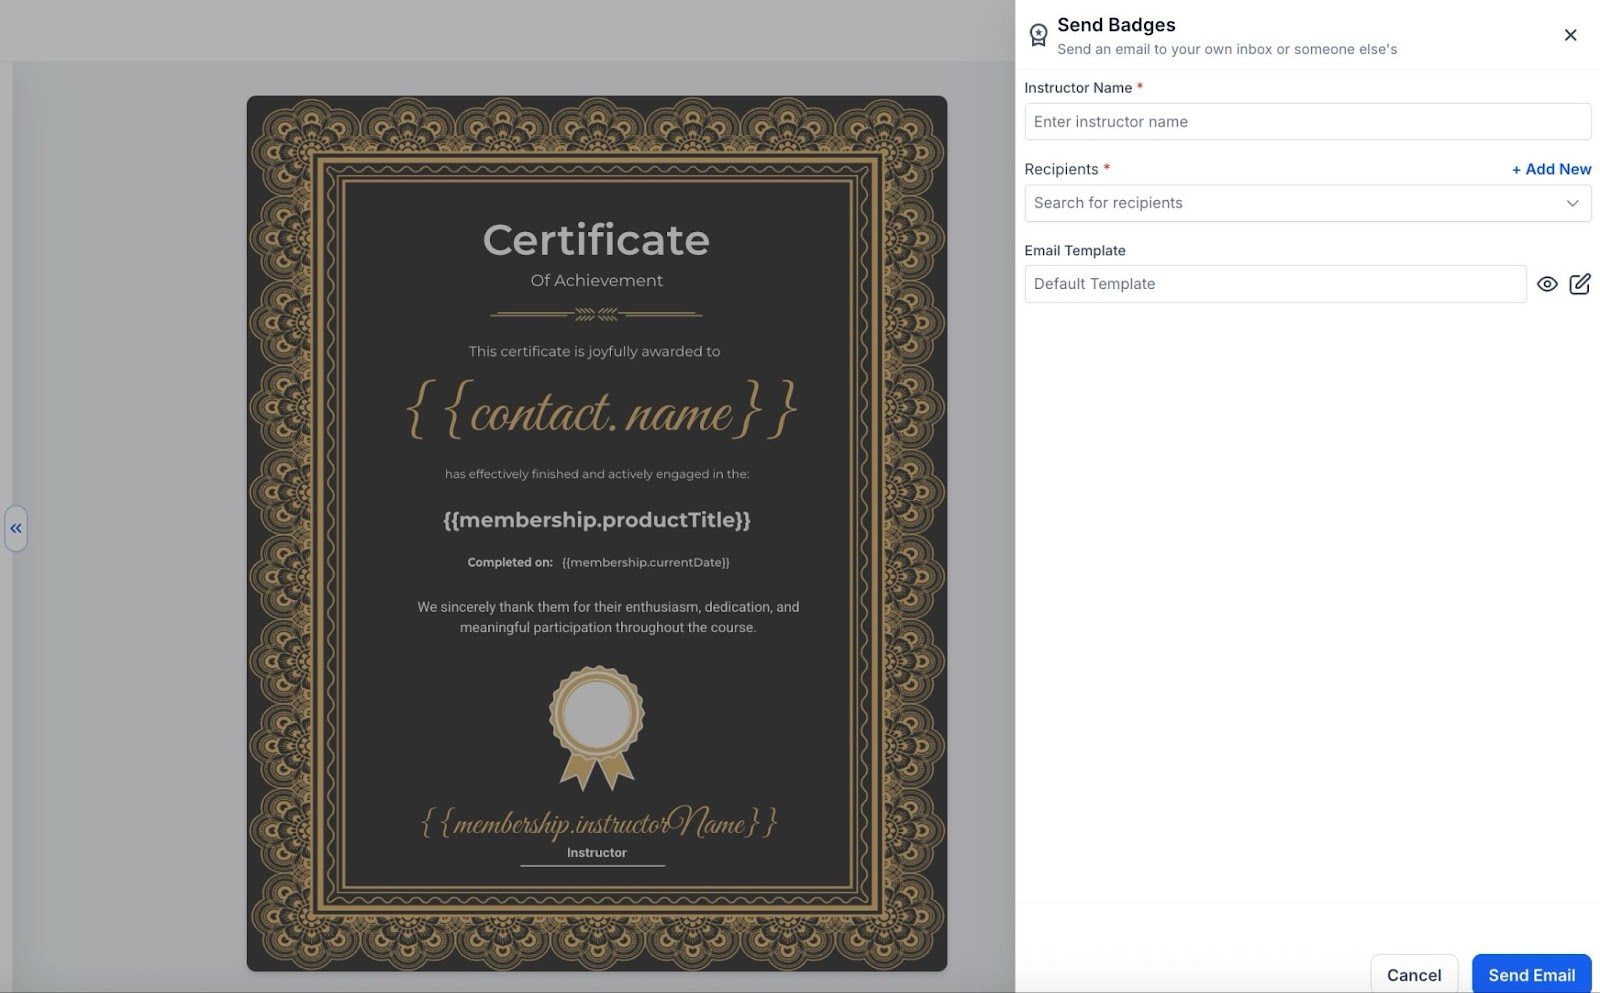Open the email template edit pencil icon
Viewport: 1600px width, 993px height.
(1580, 284)
